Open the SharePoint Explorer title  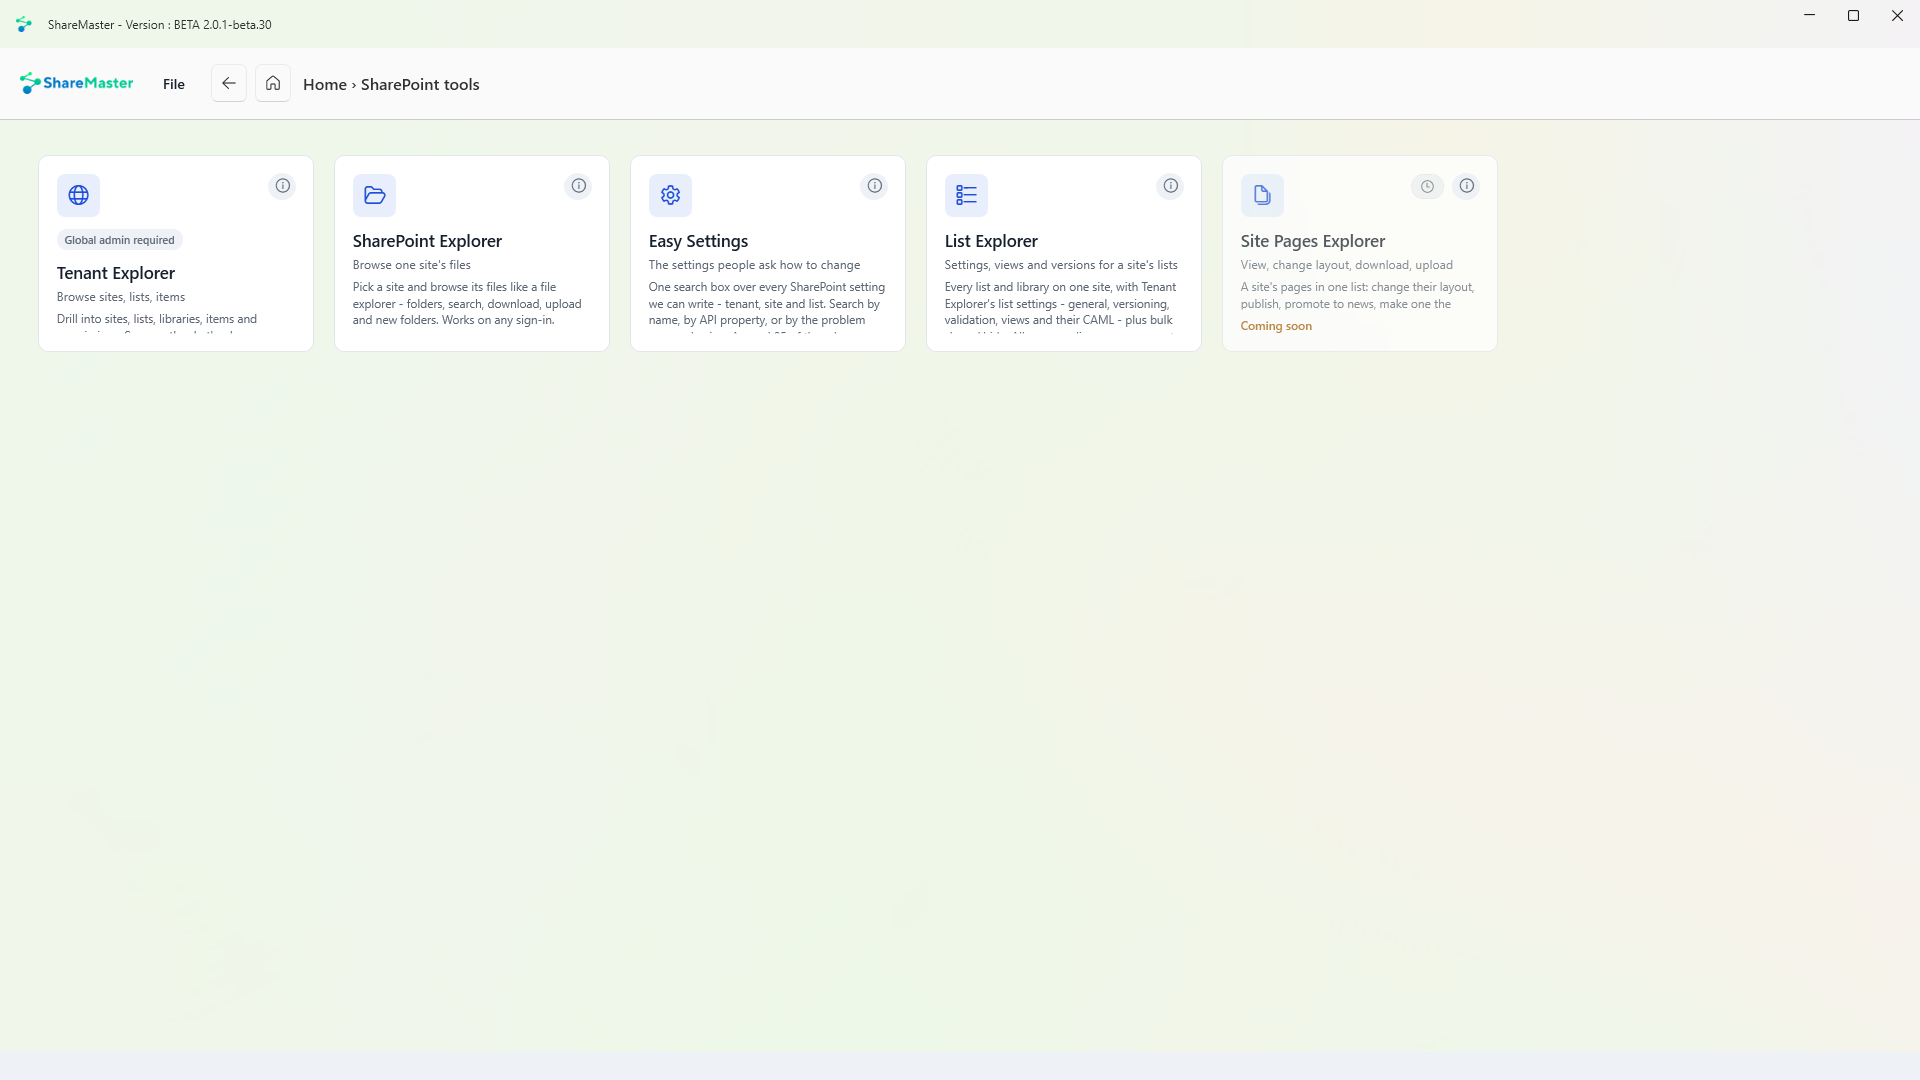tap(427, 241)
